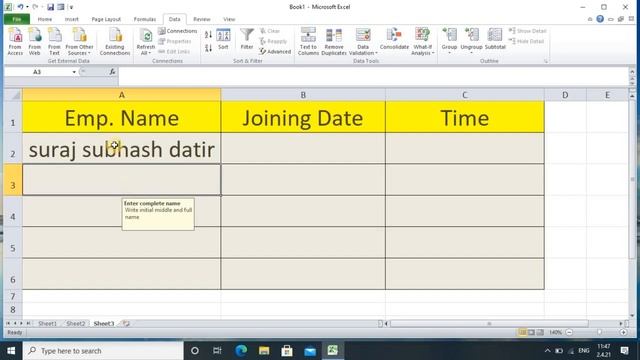Open Microsoft Edge from taskbar
The width and height of the screenshot is (640, 360).
pos(241,351)
